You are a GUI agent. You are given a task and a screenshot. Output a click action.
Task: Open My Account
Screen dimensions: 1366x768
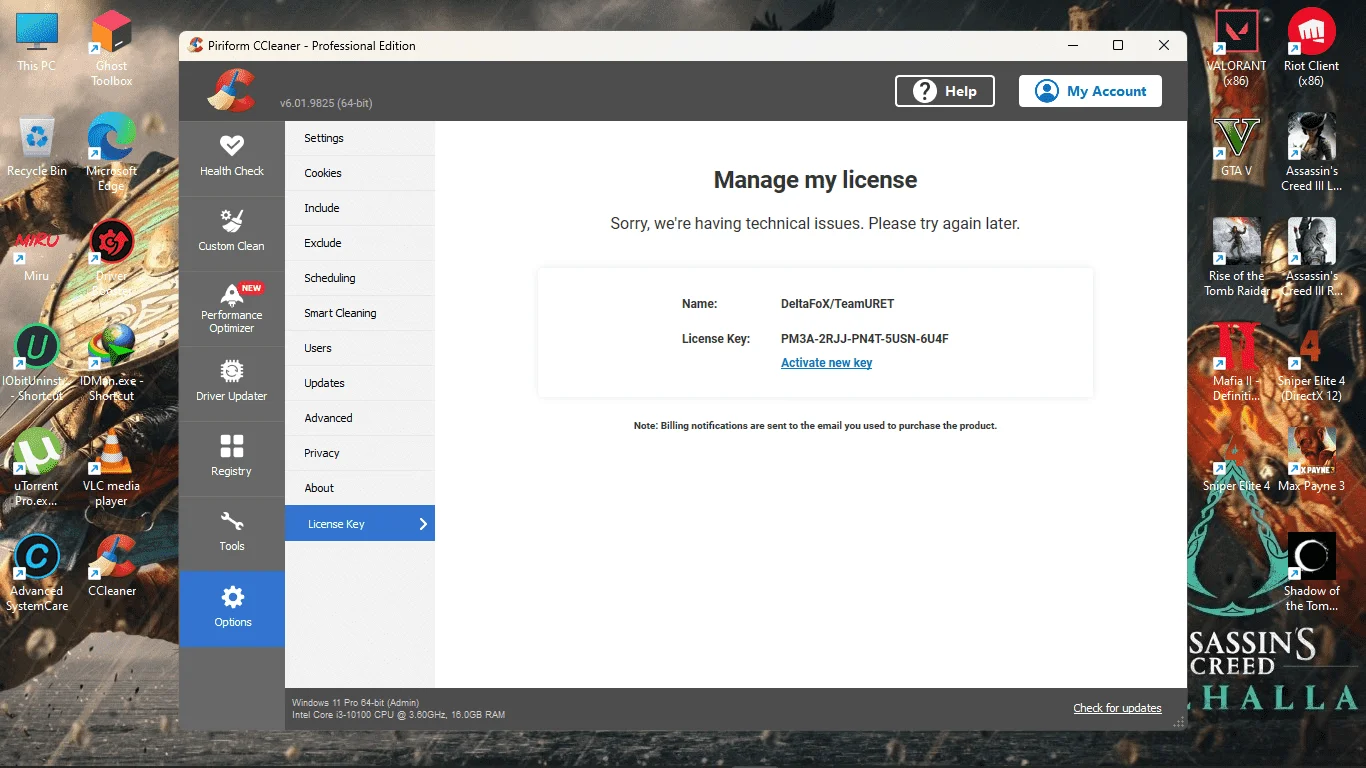[x=1090, y=91]
